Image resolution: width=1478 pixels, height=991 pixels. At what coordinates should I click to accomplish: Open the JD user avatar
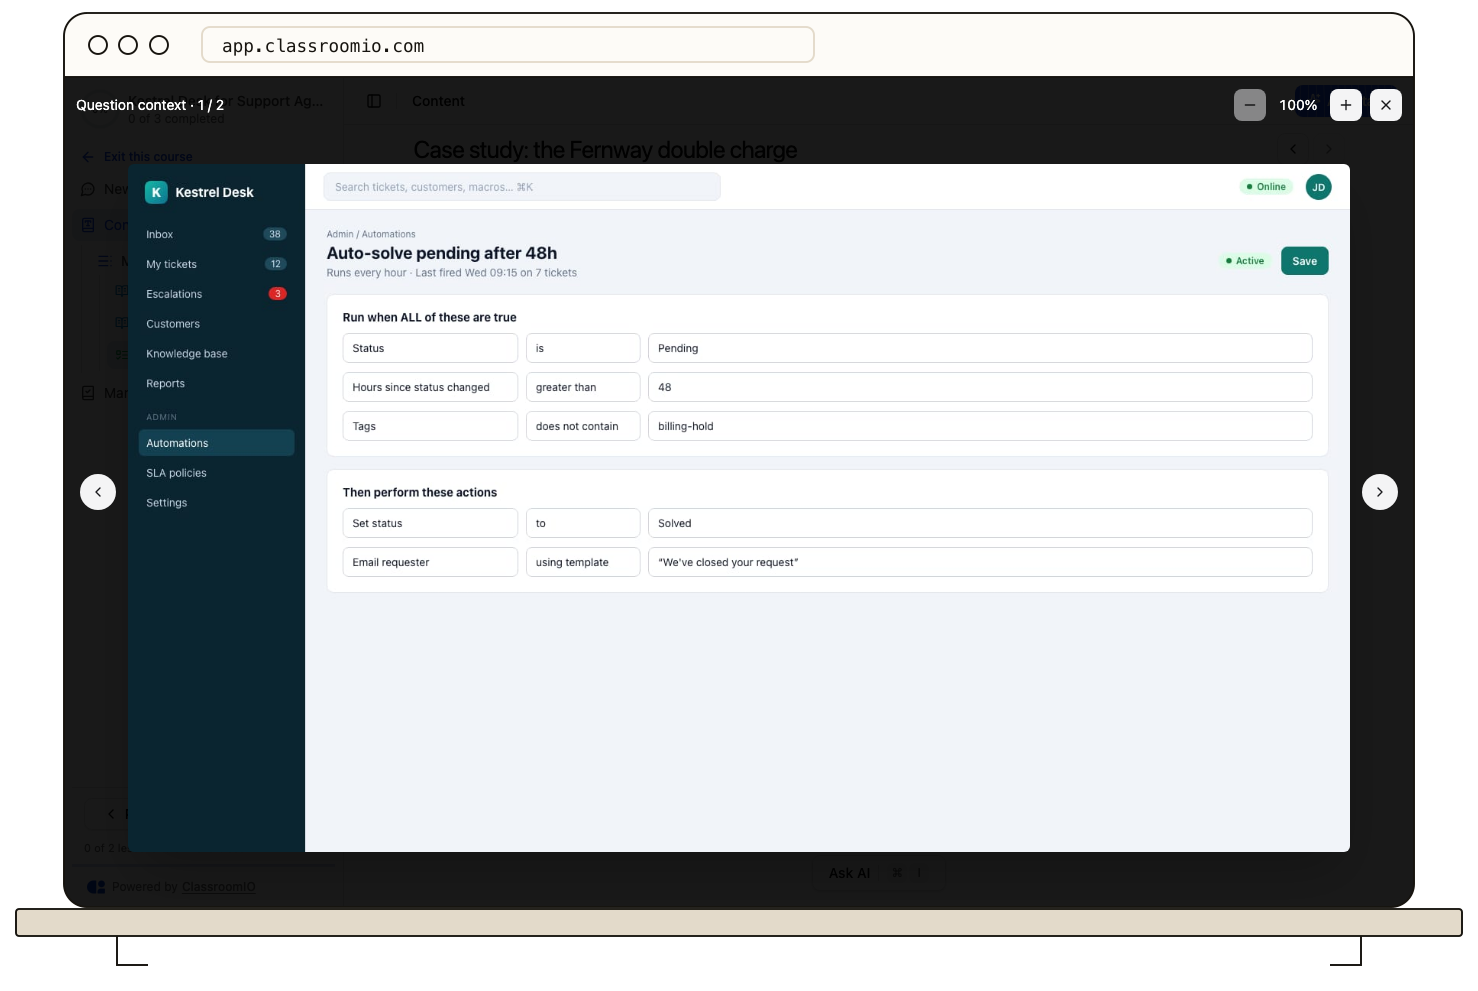click(x=1319, y=187)
